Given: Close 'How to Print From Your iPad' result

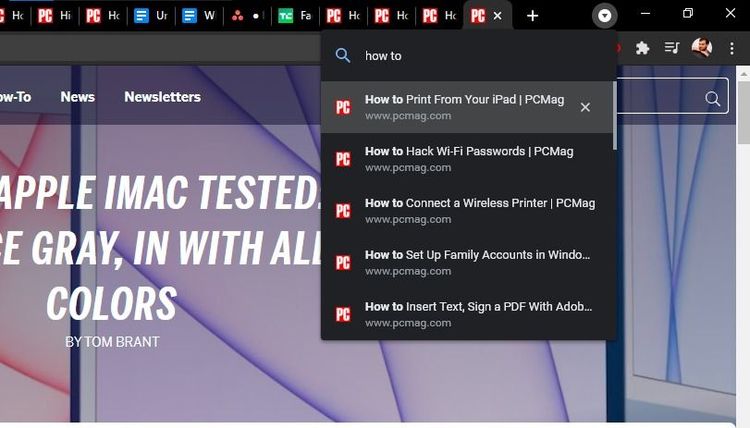Looking at the screenshot, I should pyautogui.click(x=585, y=107).
